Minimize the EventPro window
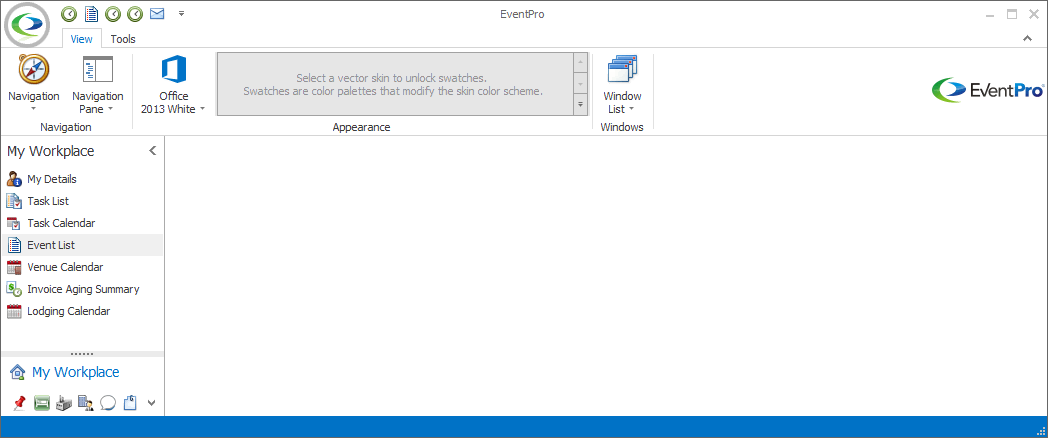 (992, 14)
